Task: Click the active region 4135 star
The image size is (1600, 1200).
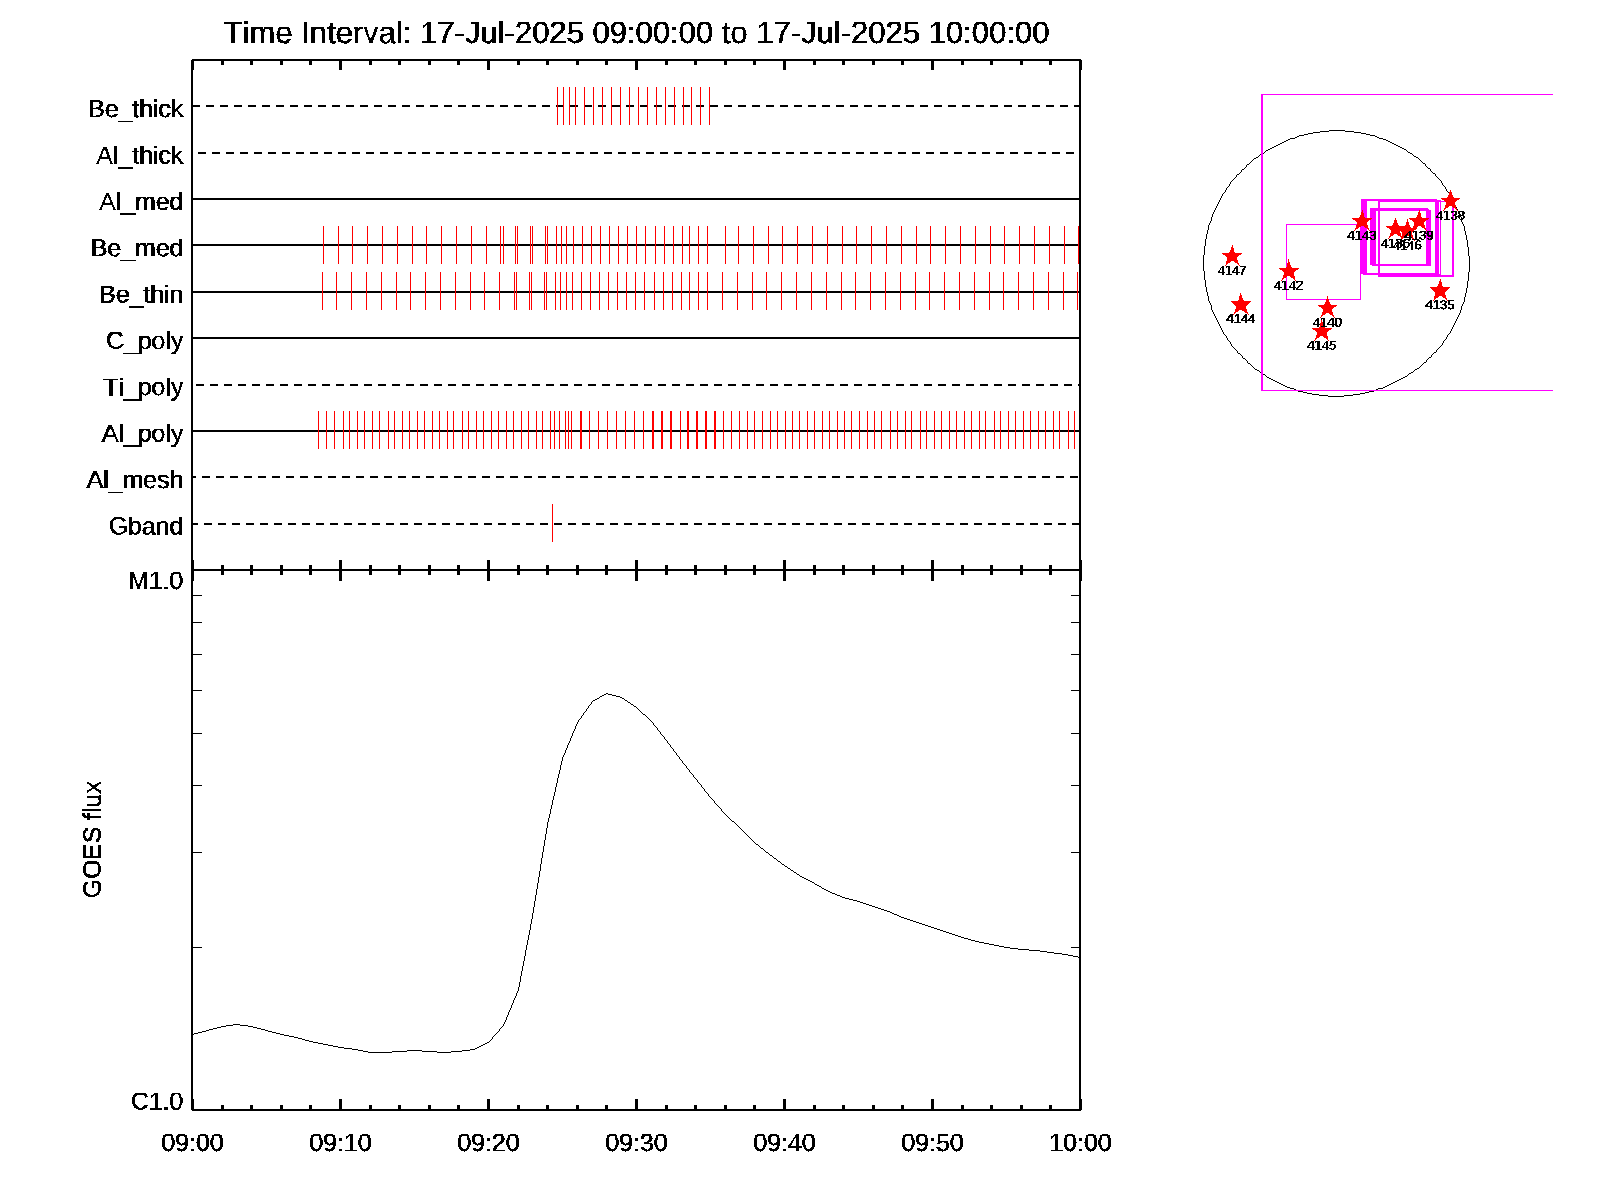Action: click(1439, 290)
